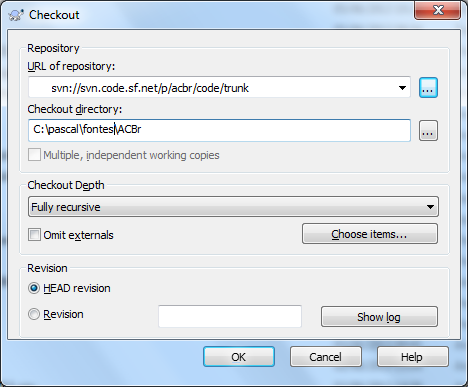Select the Revision radio button
468x387 pixels.
(34, 314)
